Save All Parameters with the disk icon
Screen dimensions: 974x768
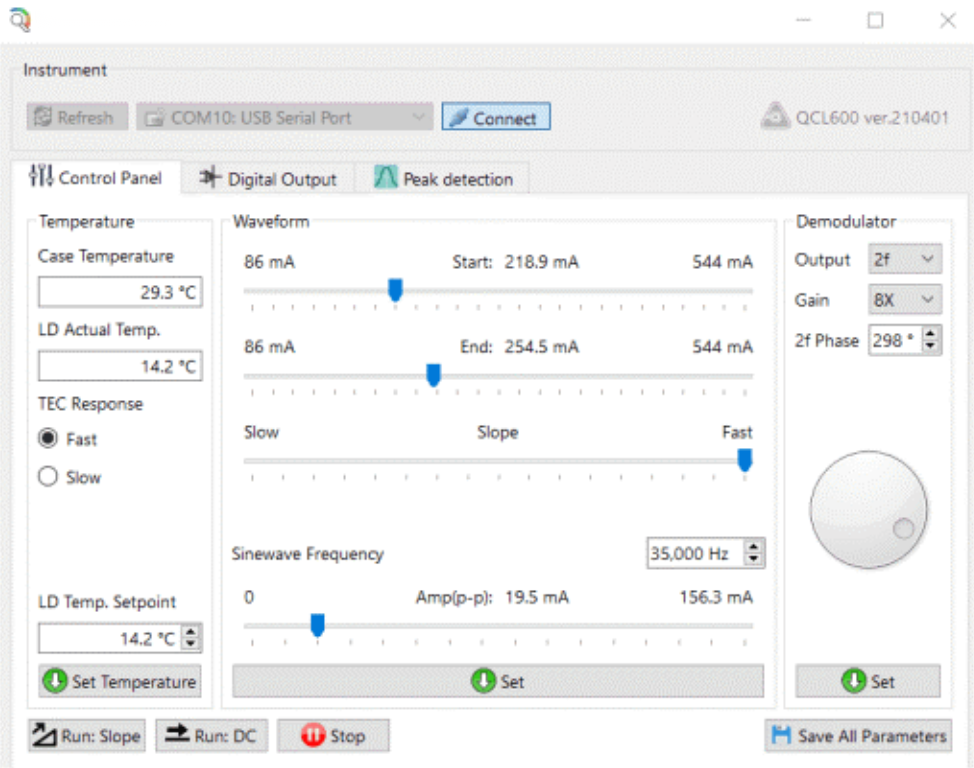859,736
